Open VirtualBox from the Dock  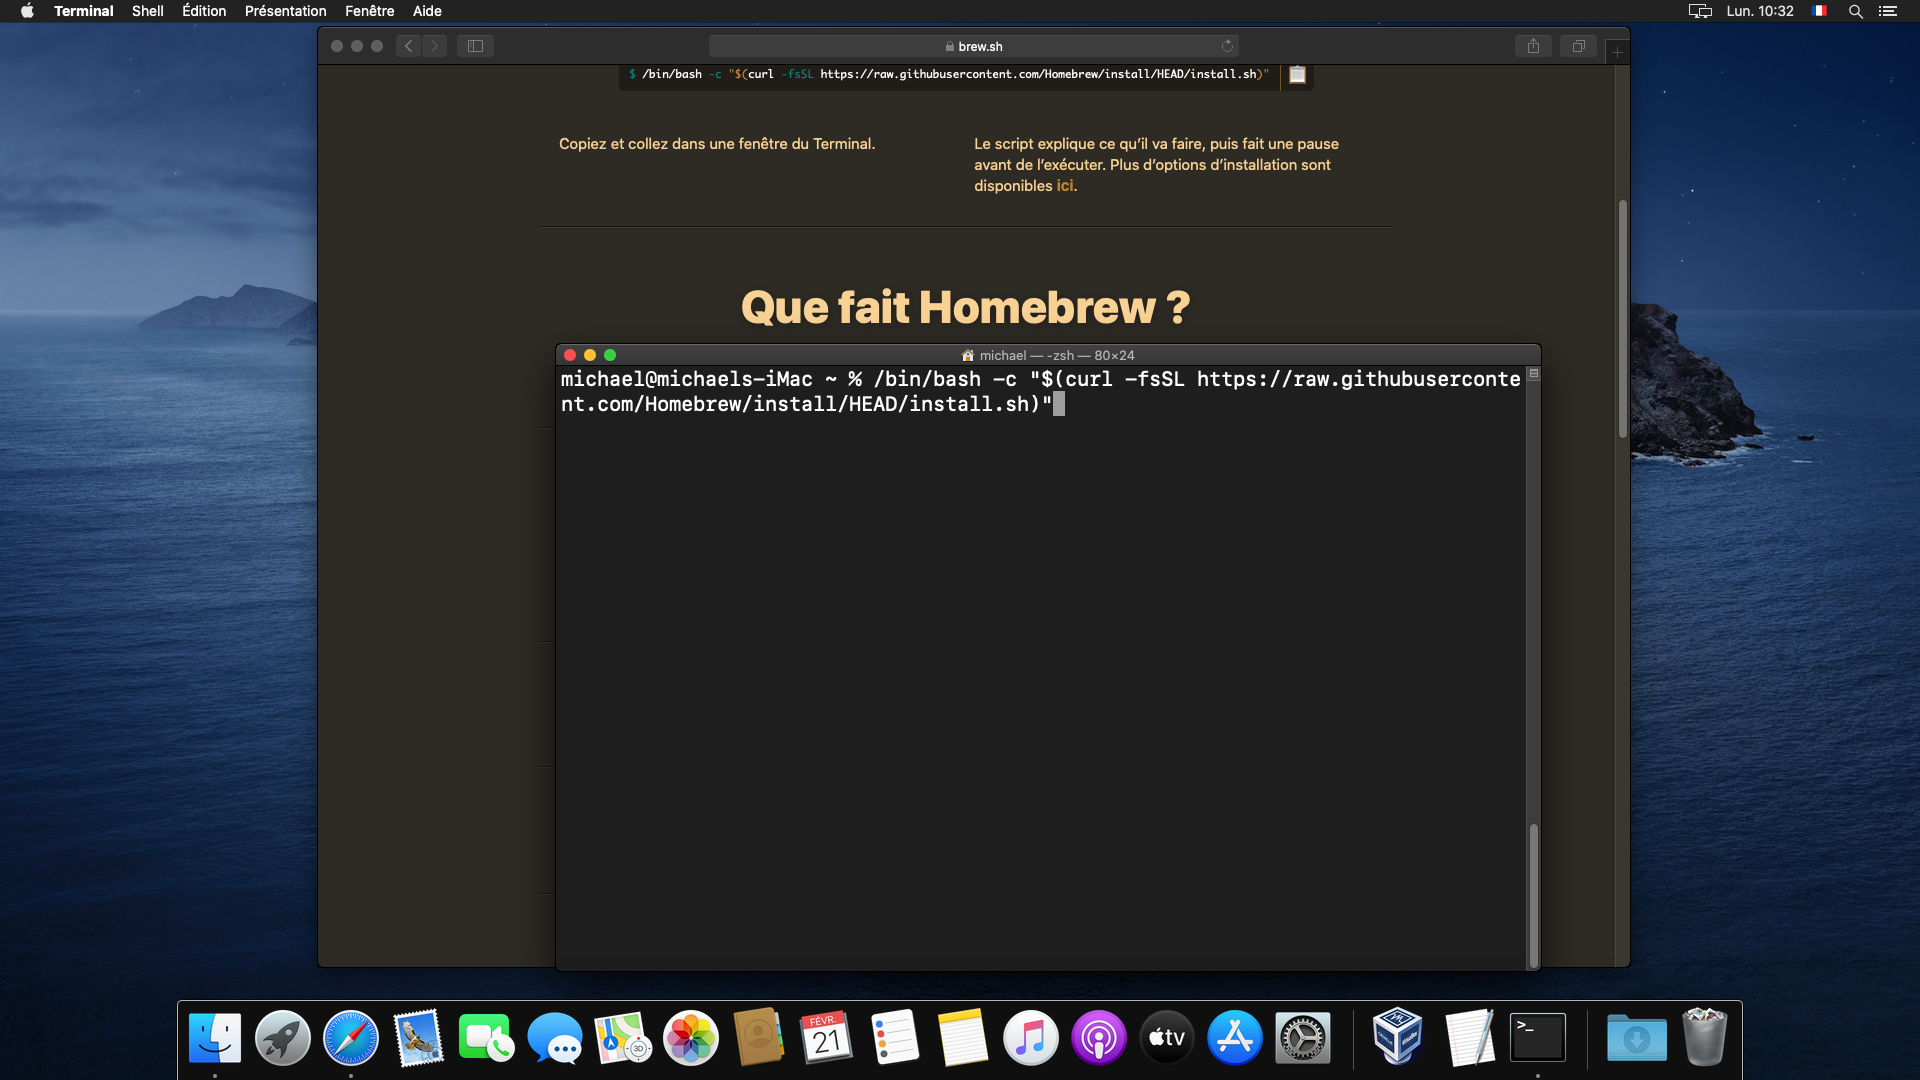point(1397,1037)
